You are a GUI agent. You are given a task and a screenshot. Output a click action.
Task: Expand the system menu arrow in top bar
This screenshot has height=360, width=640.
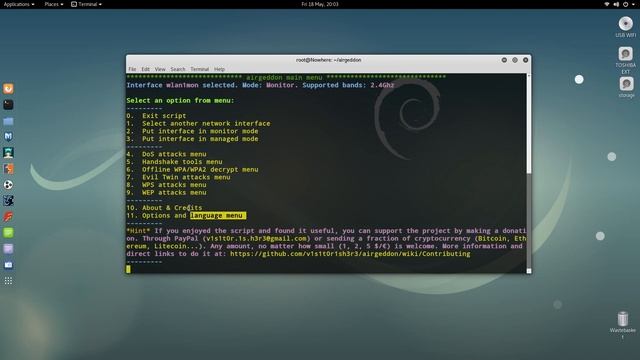coord(633,4)
